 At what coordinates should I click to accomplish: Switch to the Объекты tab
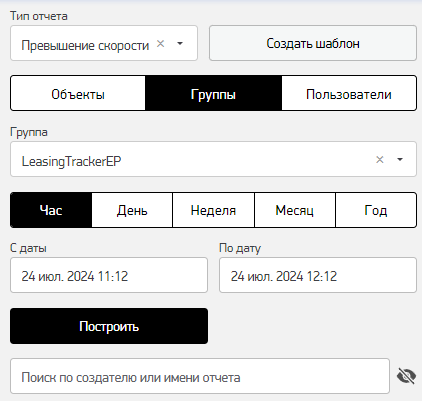(x=78, y=93)
